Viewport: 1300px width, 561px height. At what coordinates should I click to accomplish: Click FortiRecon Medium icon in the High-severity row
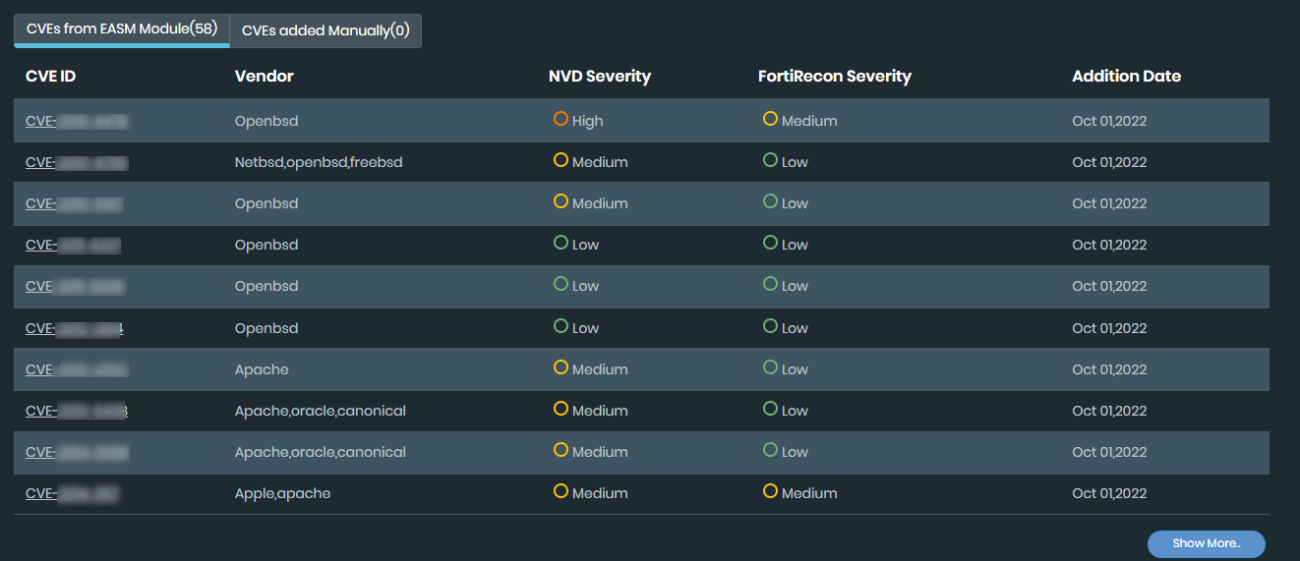click(x=770, y=119)
